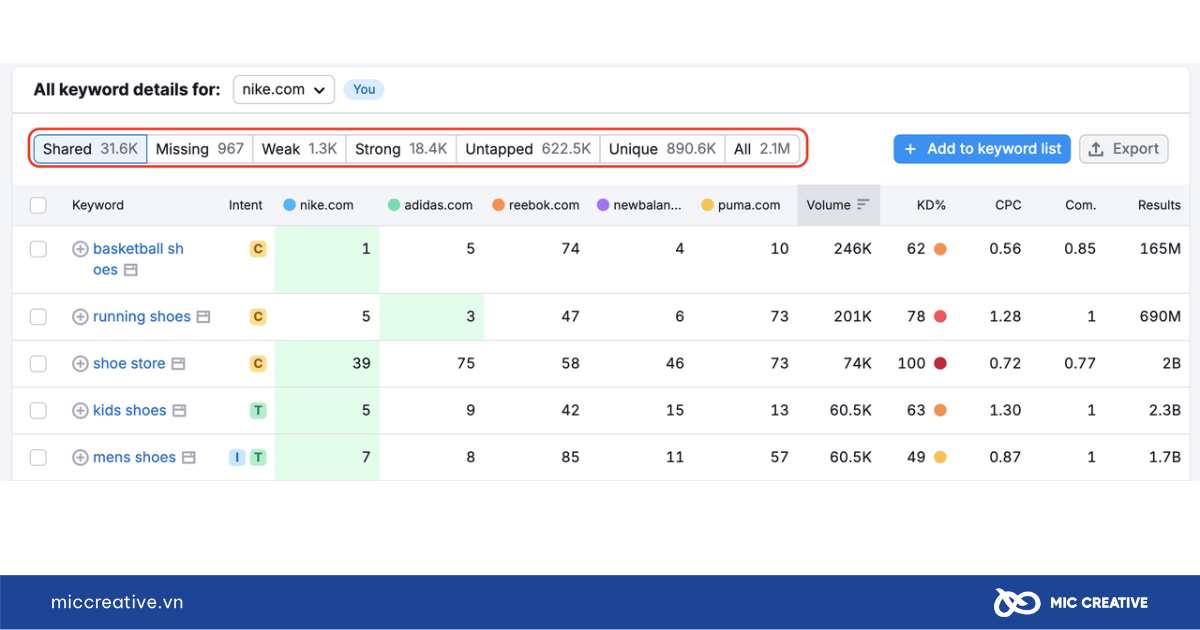
Task: Check the kids shoes row checkbox
Action: point(38,411)
